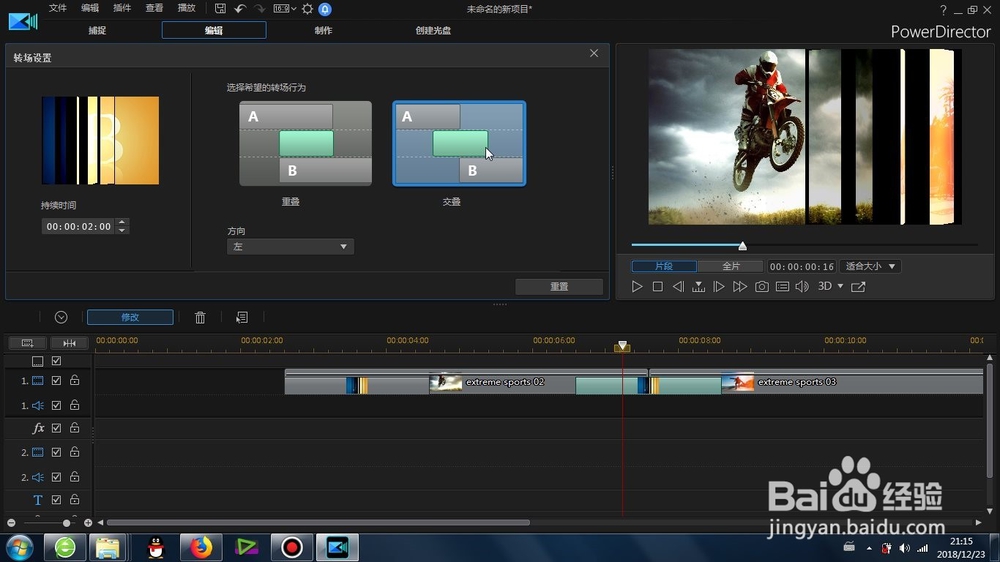Open the 插件 menu
This screenshot has width=1000, height=562.
pyautogui.click(x=122, y=8)
